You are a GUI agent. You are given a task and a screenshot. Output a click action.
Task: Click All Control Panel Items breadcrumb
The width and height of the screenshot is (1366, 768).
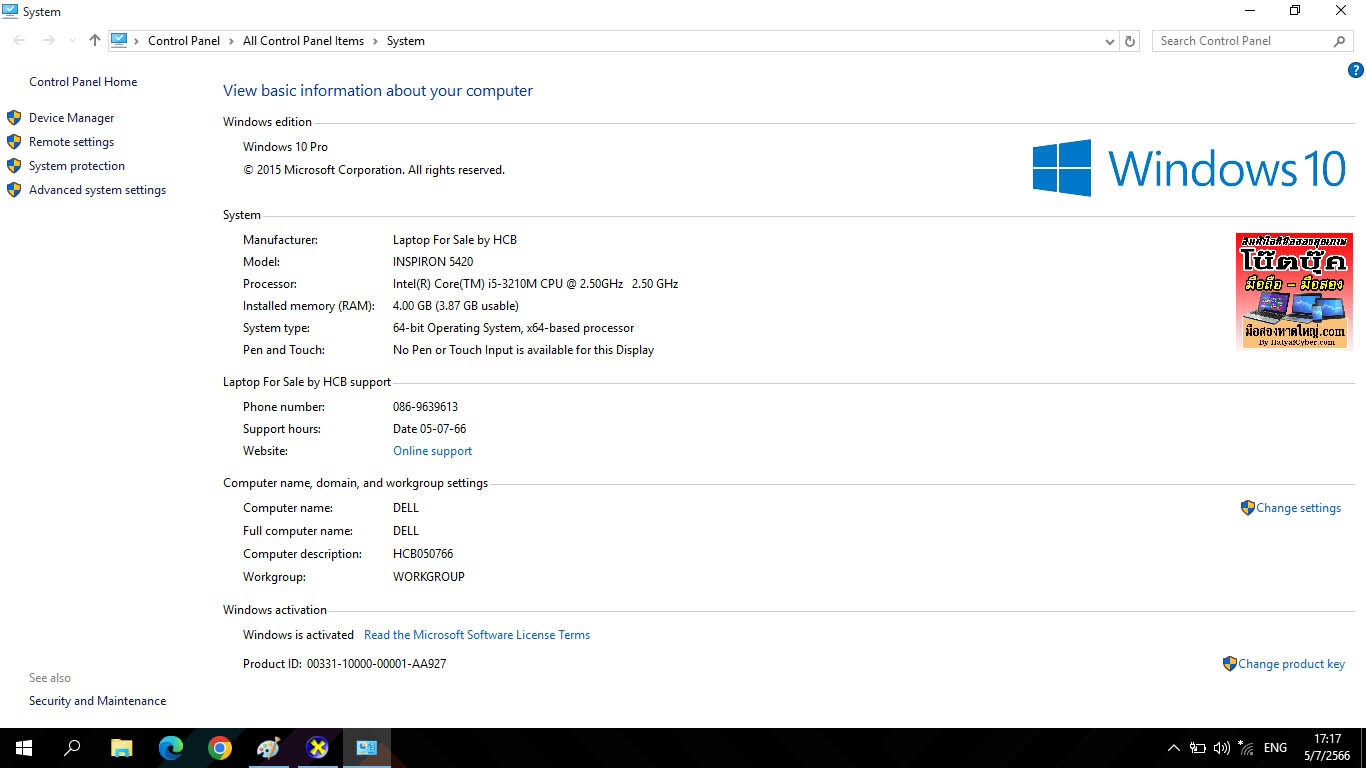tap(303, 41)
